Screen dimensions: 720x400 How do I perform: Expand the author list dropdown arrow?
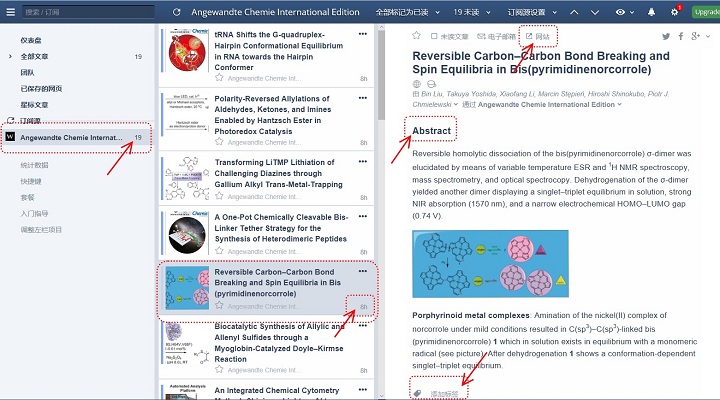click(x=456, y=105)
